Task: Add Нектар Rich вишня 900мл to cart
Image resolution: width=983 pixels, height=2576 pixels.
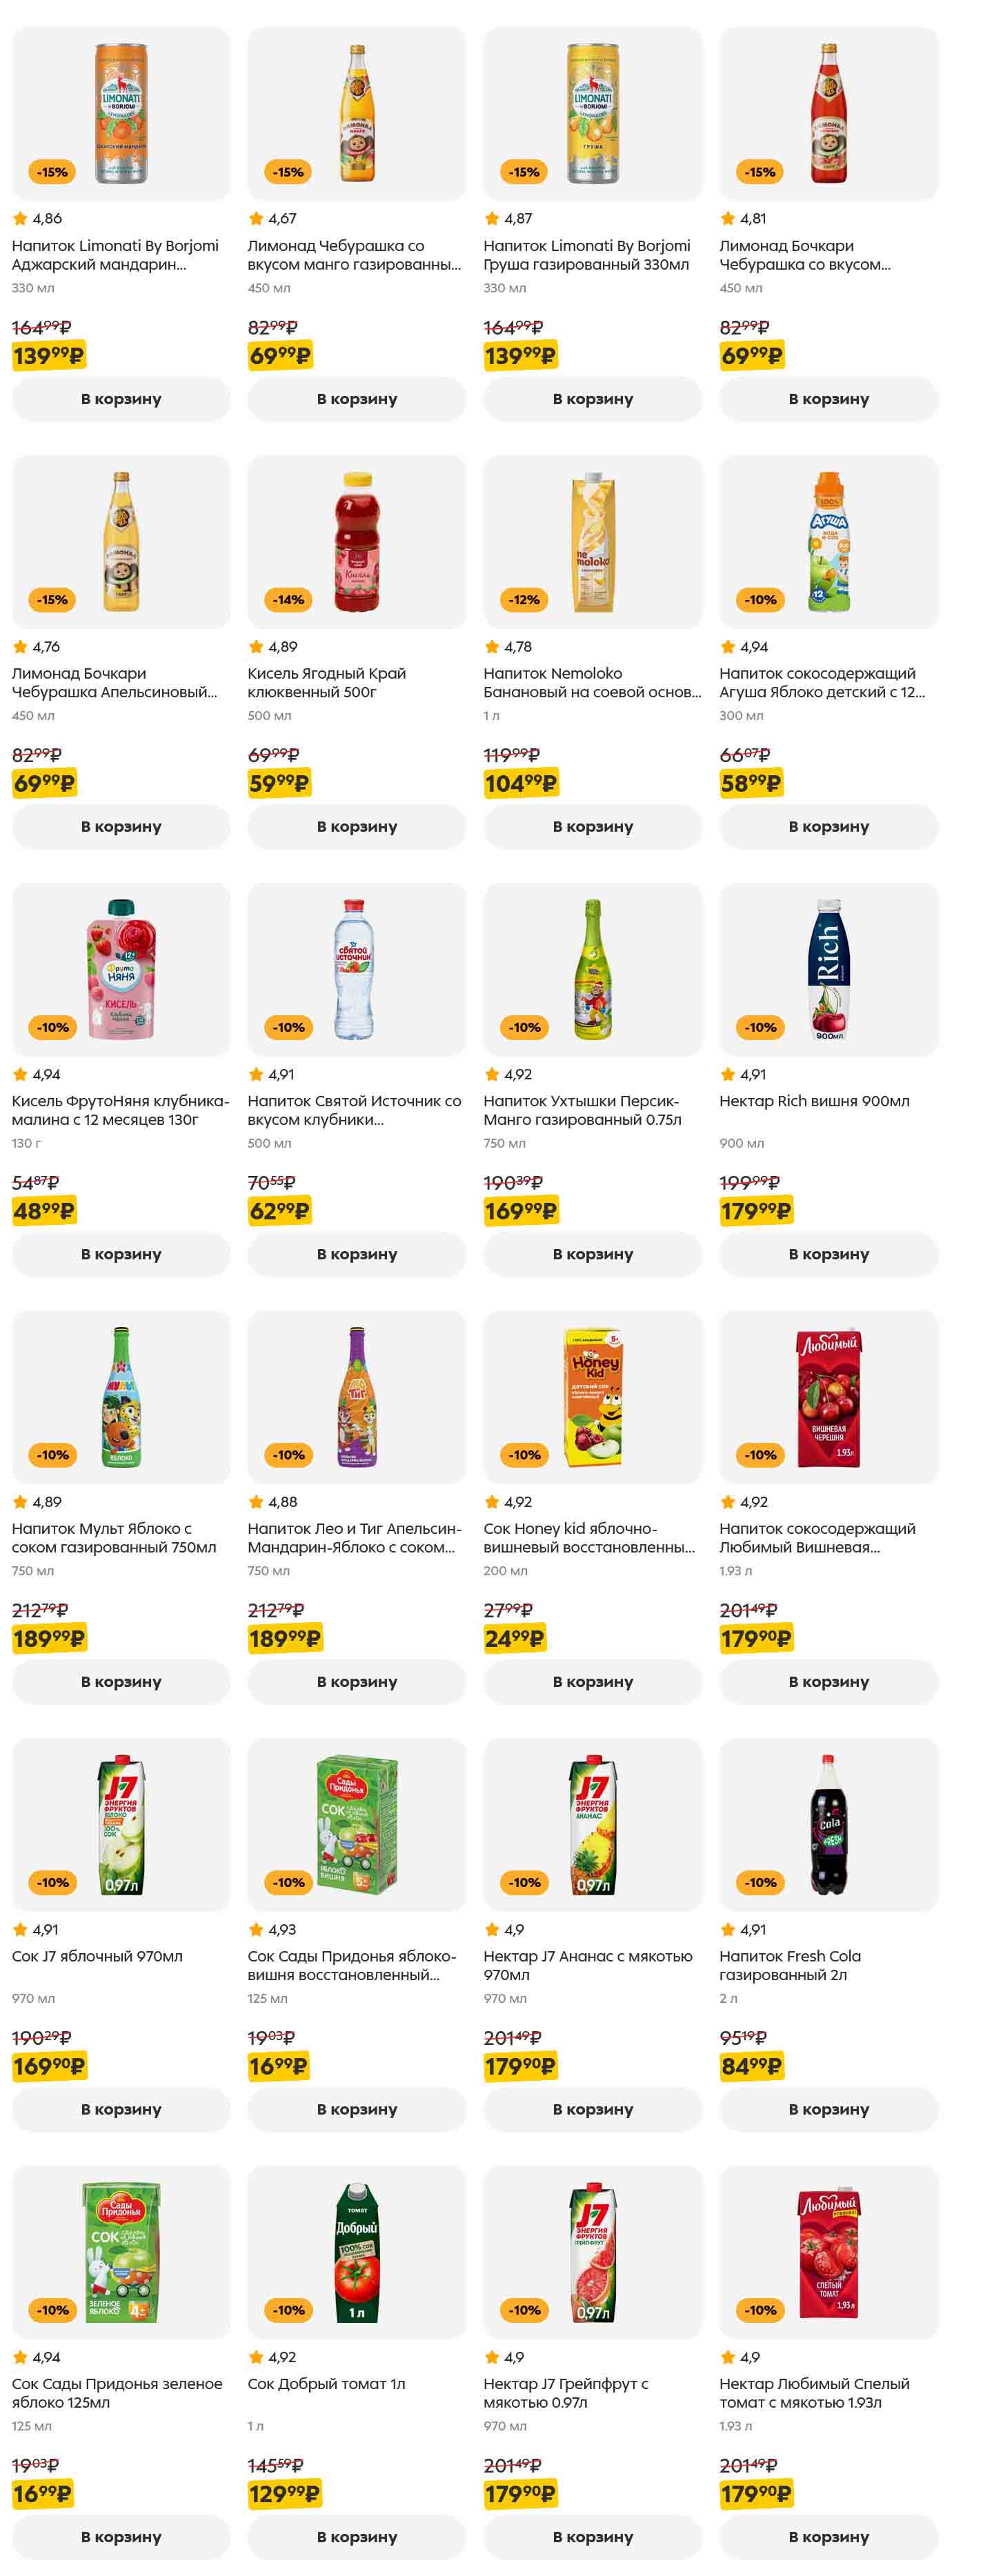Action: [828, 1254]
